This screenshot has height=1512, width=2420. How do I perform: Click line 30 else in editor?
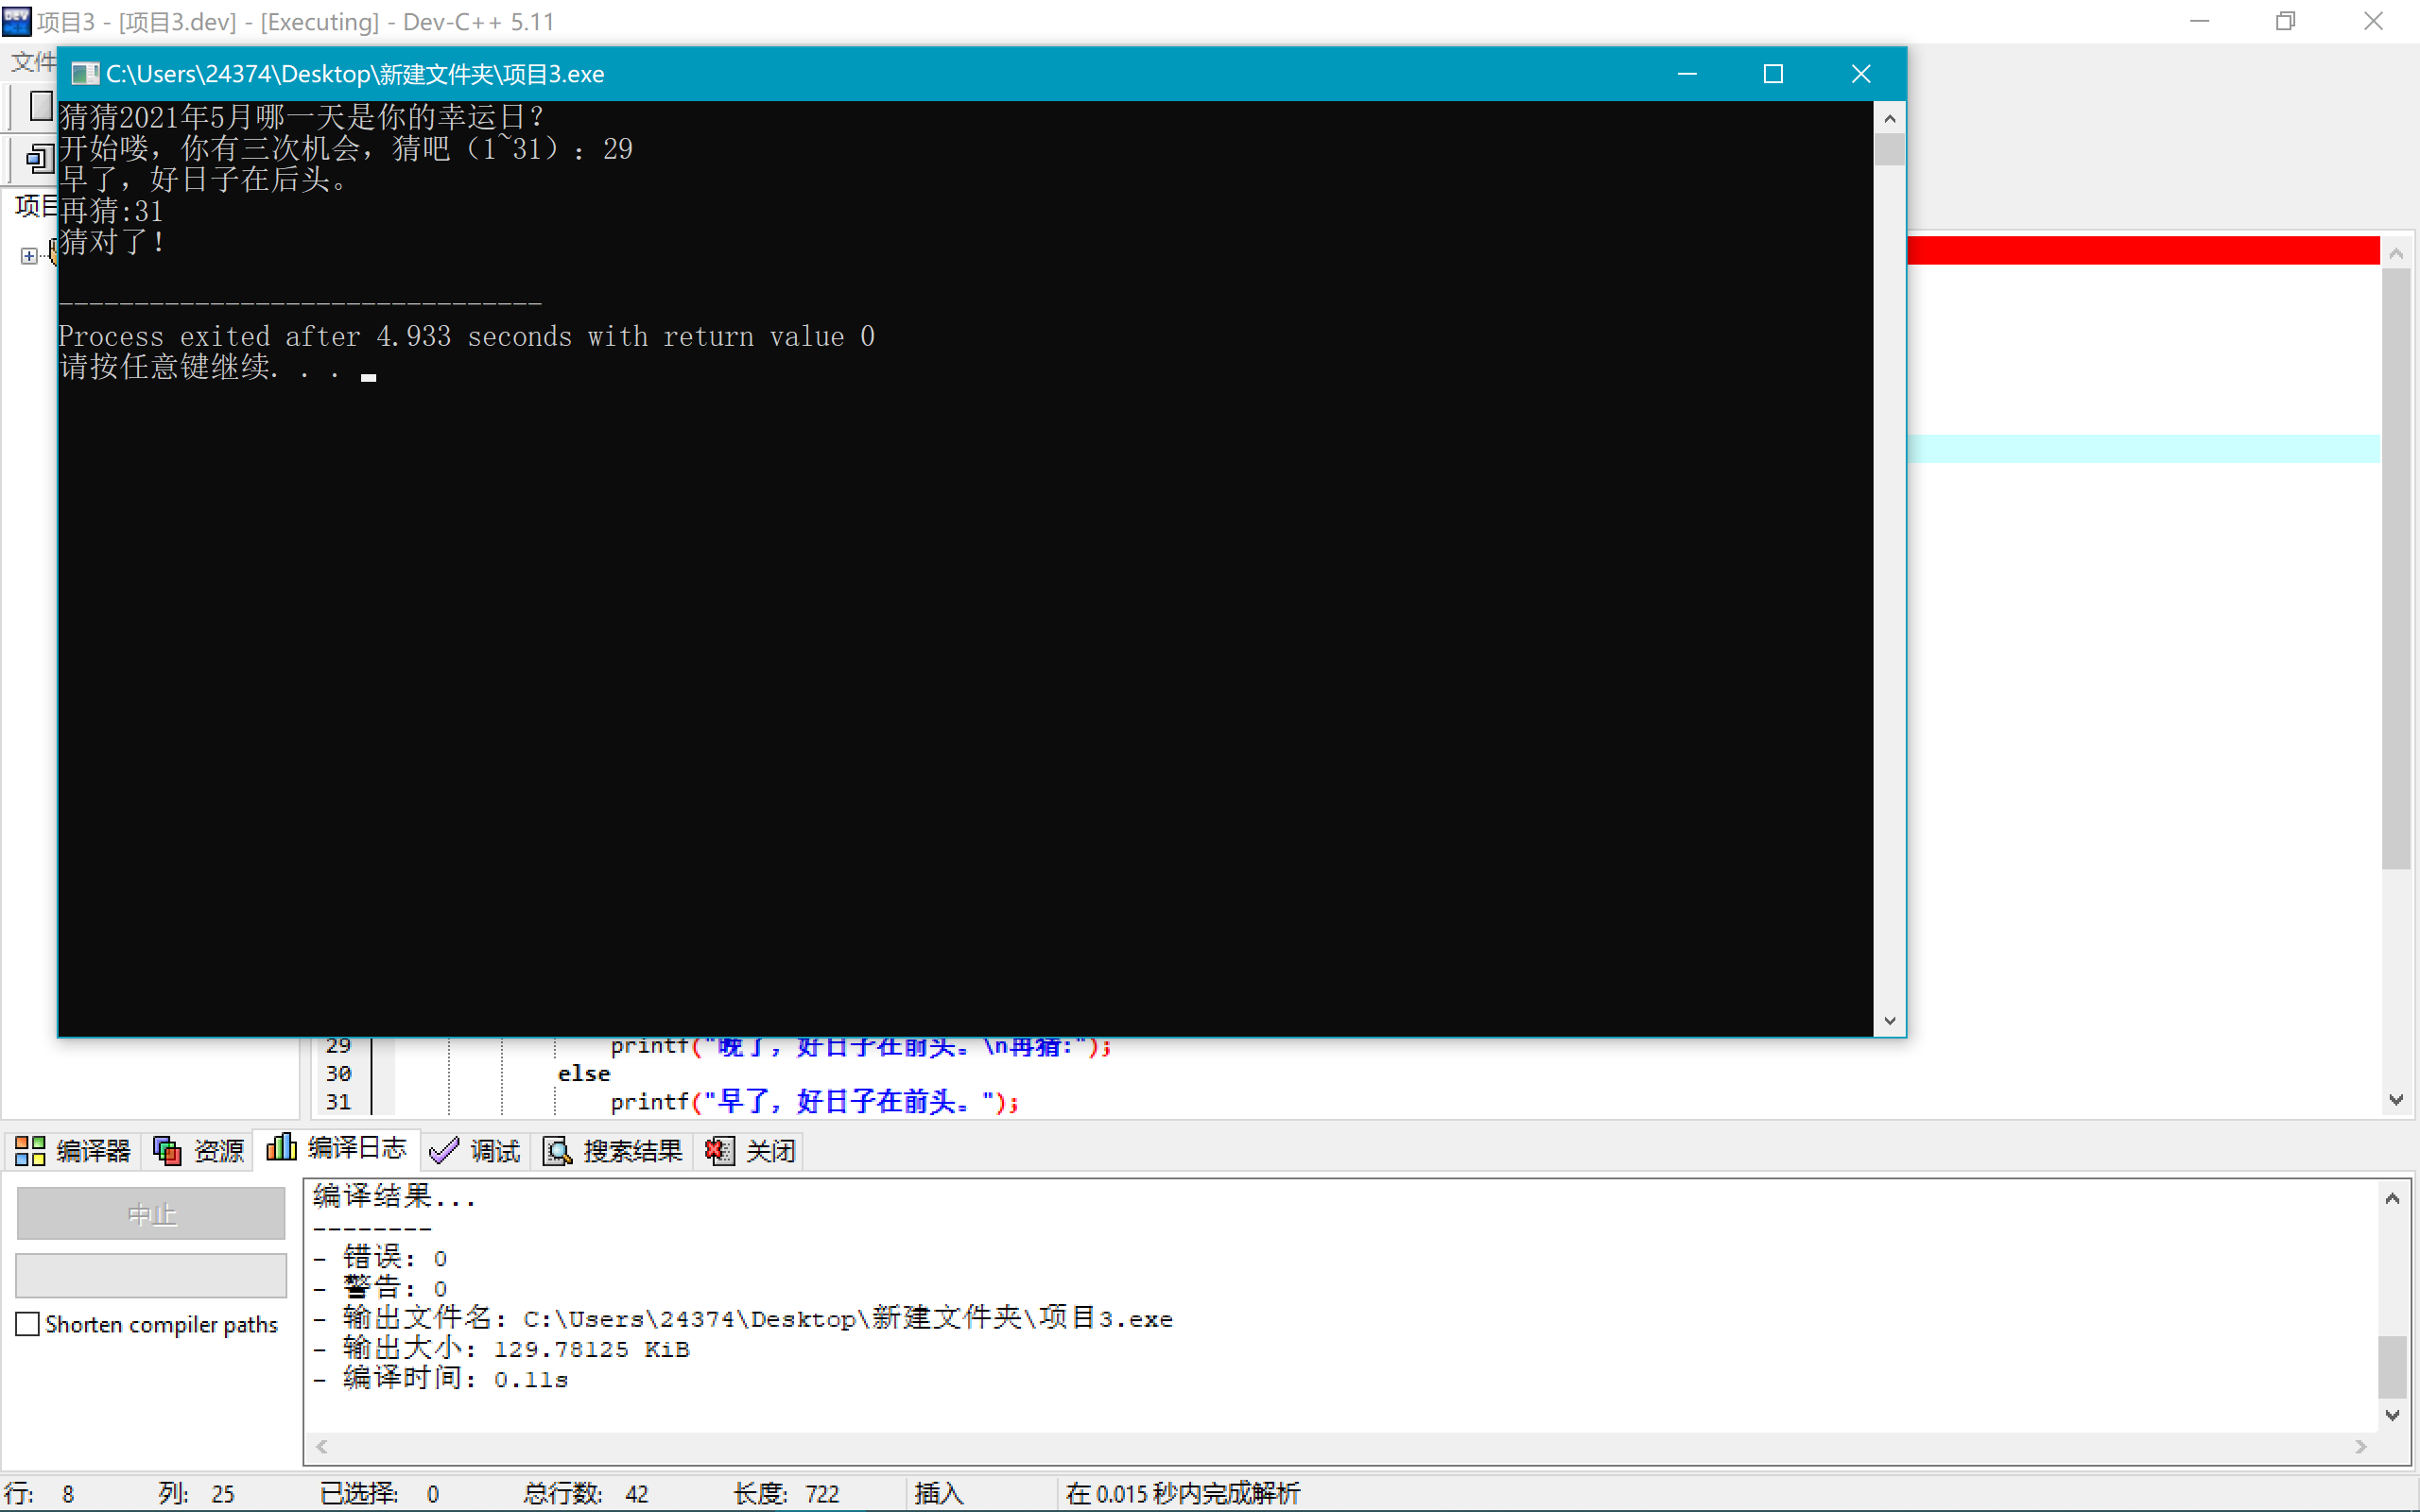click(x=584, y=1074)
